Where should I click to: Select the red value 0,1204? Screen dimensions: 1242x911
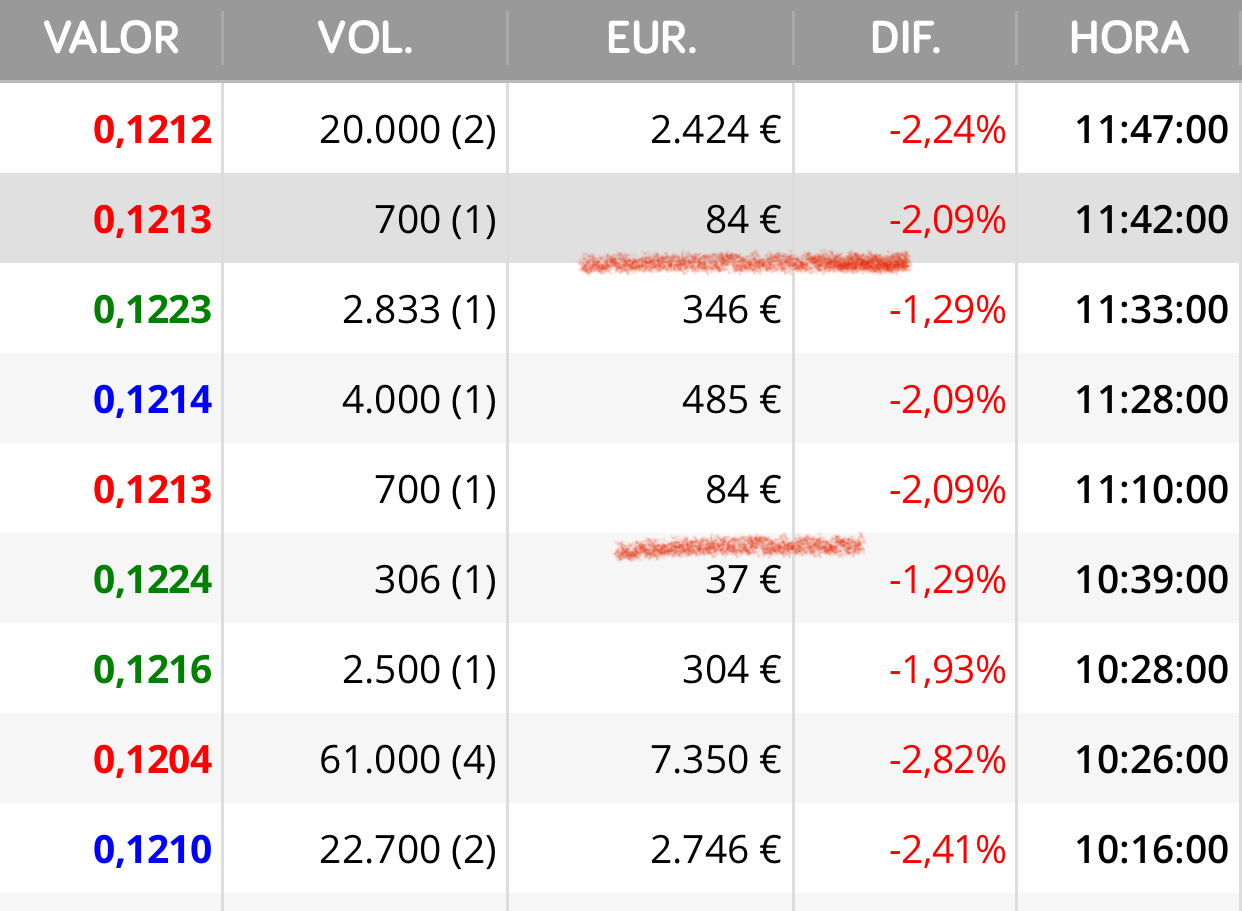[x=153, y=760]
